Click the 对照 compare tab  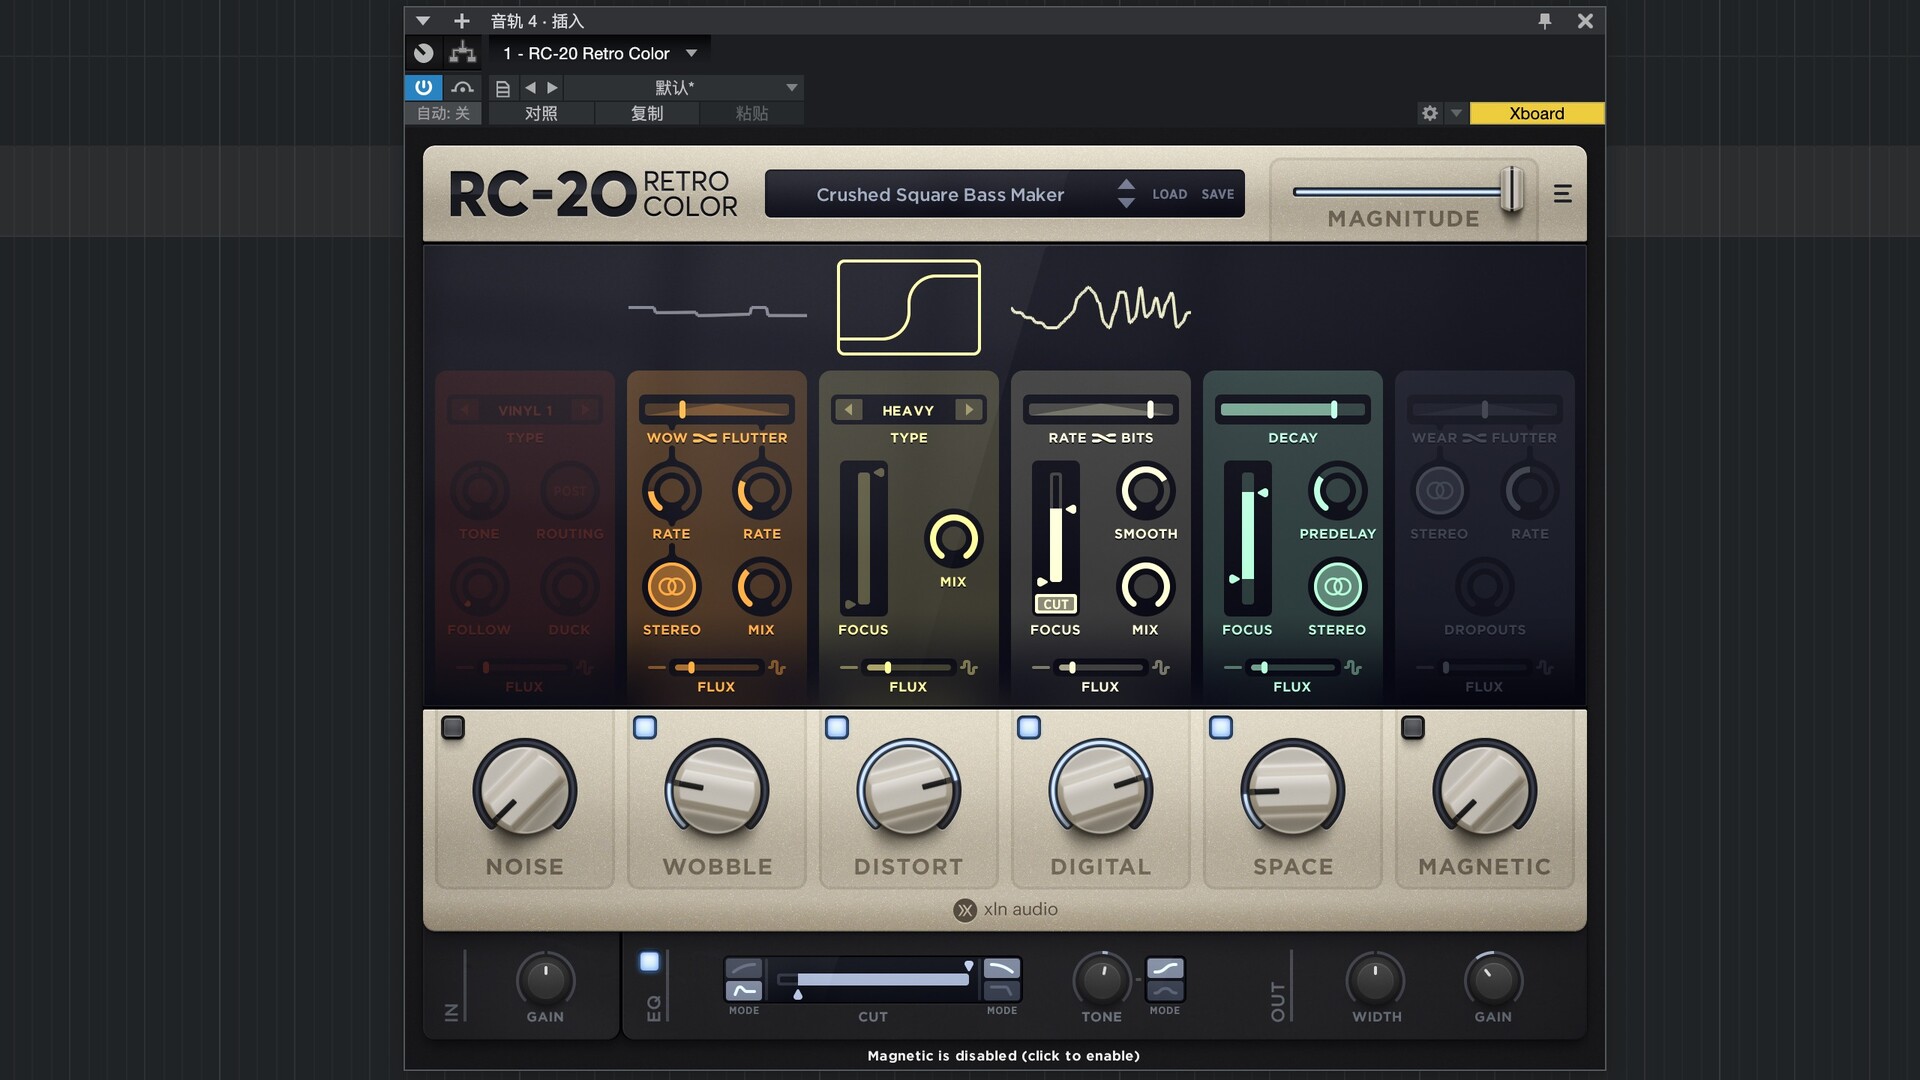541,113
